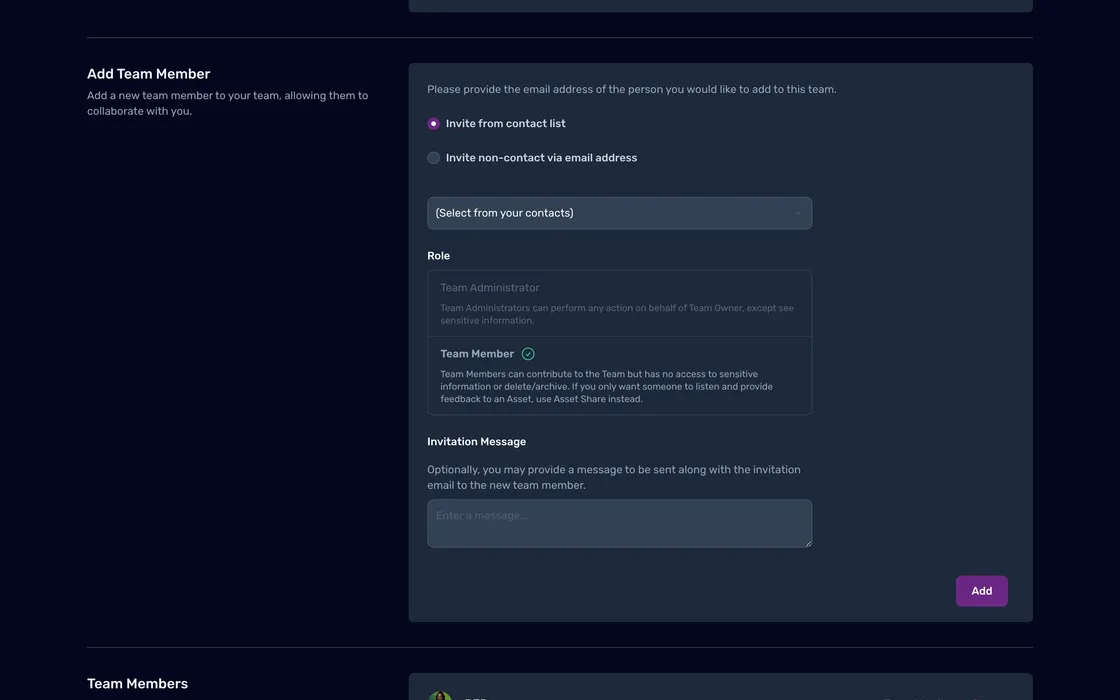Click into the invitation message text box
The image size is (1120, 700).
(x=619, y=523)
